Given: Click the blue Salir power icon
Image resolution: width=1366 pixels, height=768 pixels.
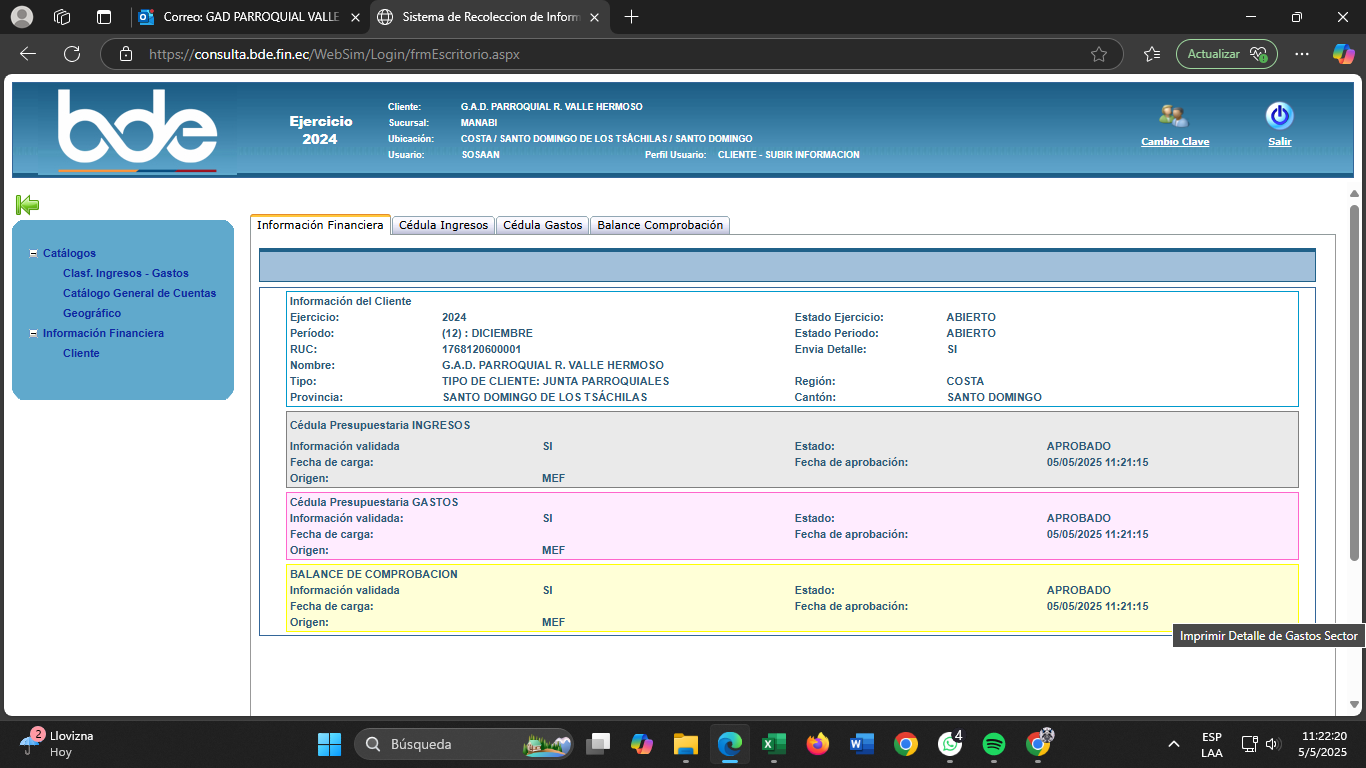Looking at the screenshot, I should pos(1279,116).
